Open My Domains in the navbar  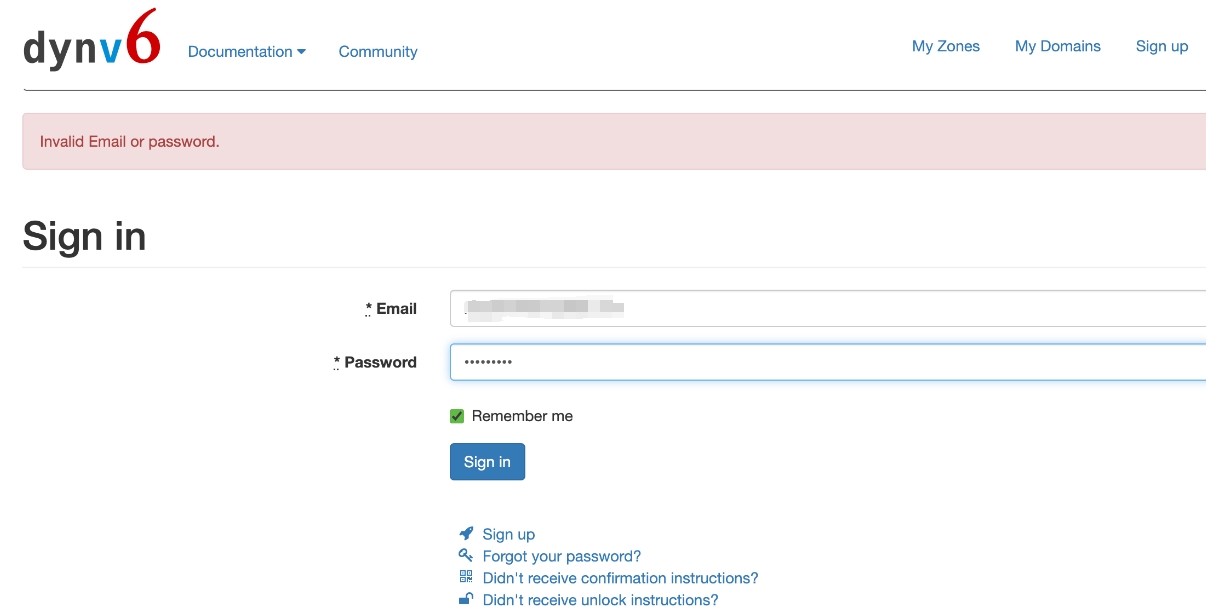tap(1058, 46)
